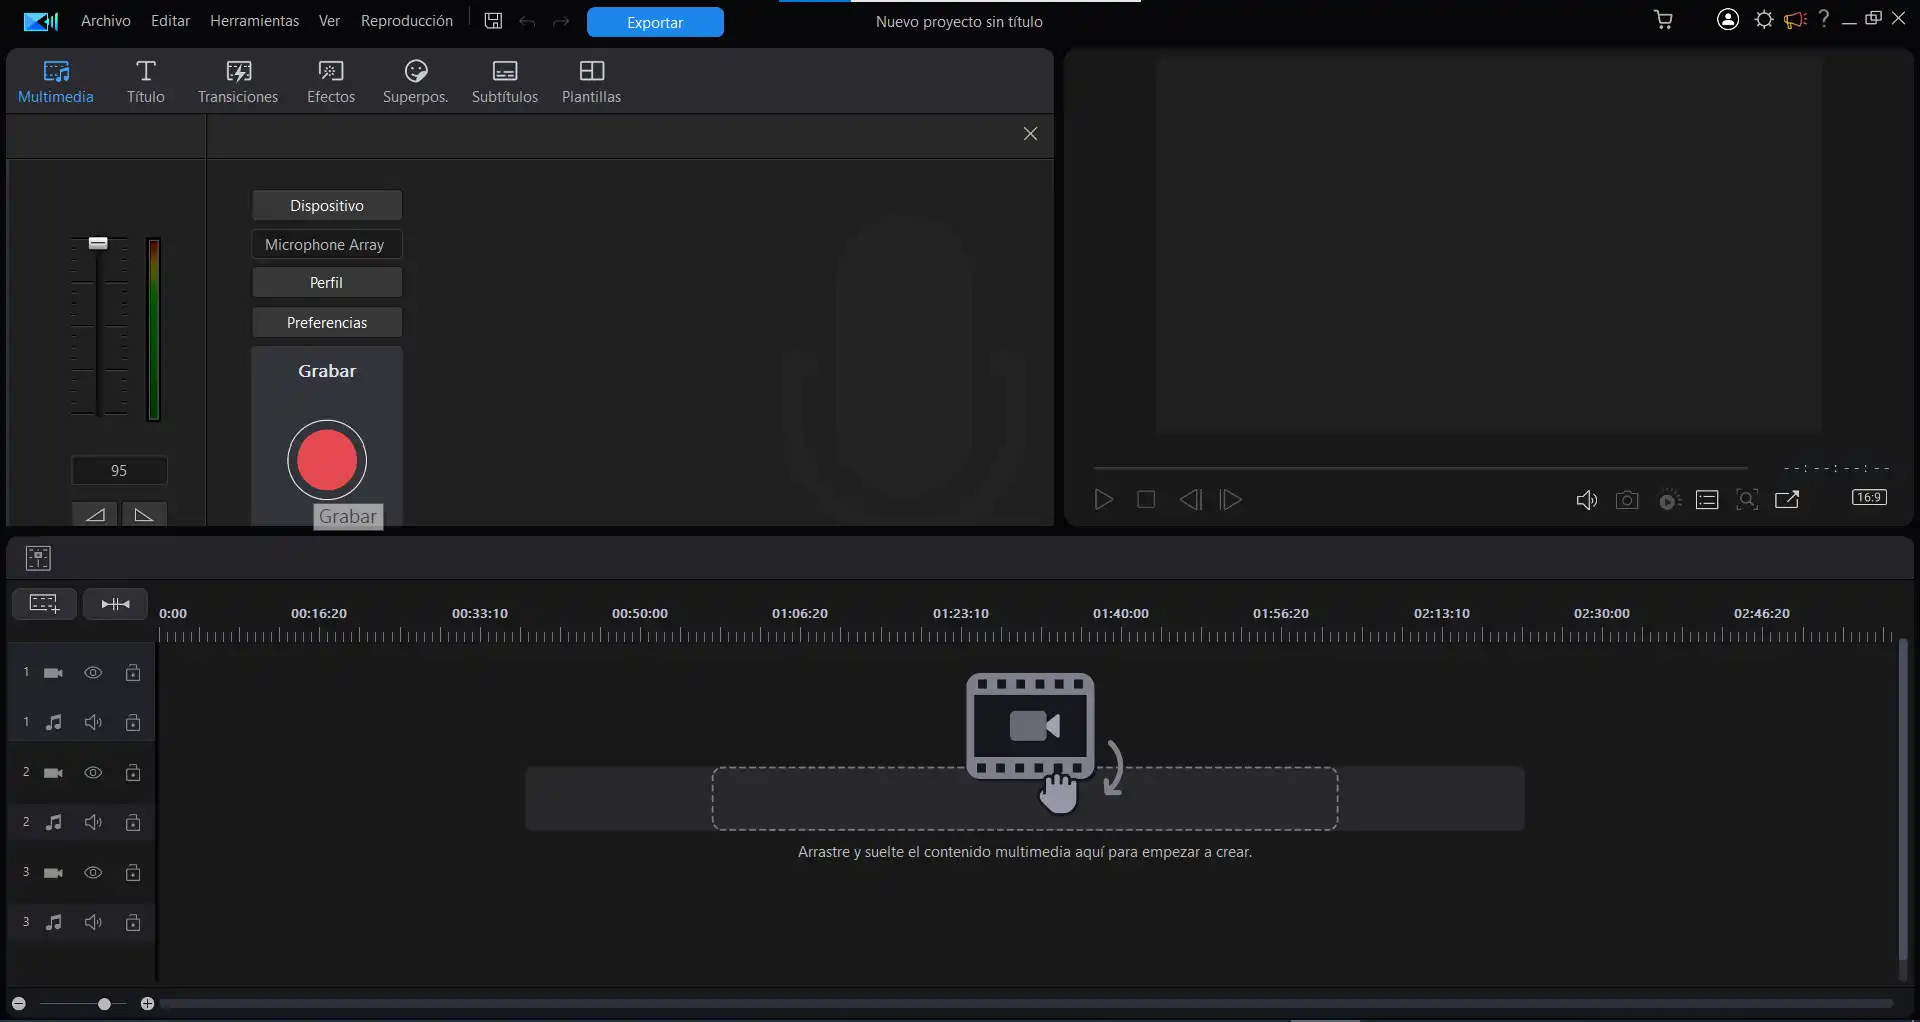Image resolution: width=1920 pixels, height=1022 pixels.
Task: Click the volume value field showing 95
Action: pyautogui.click(x=119, y=470)
